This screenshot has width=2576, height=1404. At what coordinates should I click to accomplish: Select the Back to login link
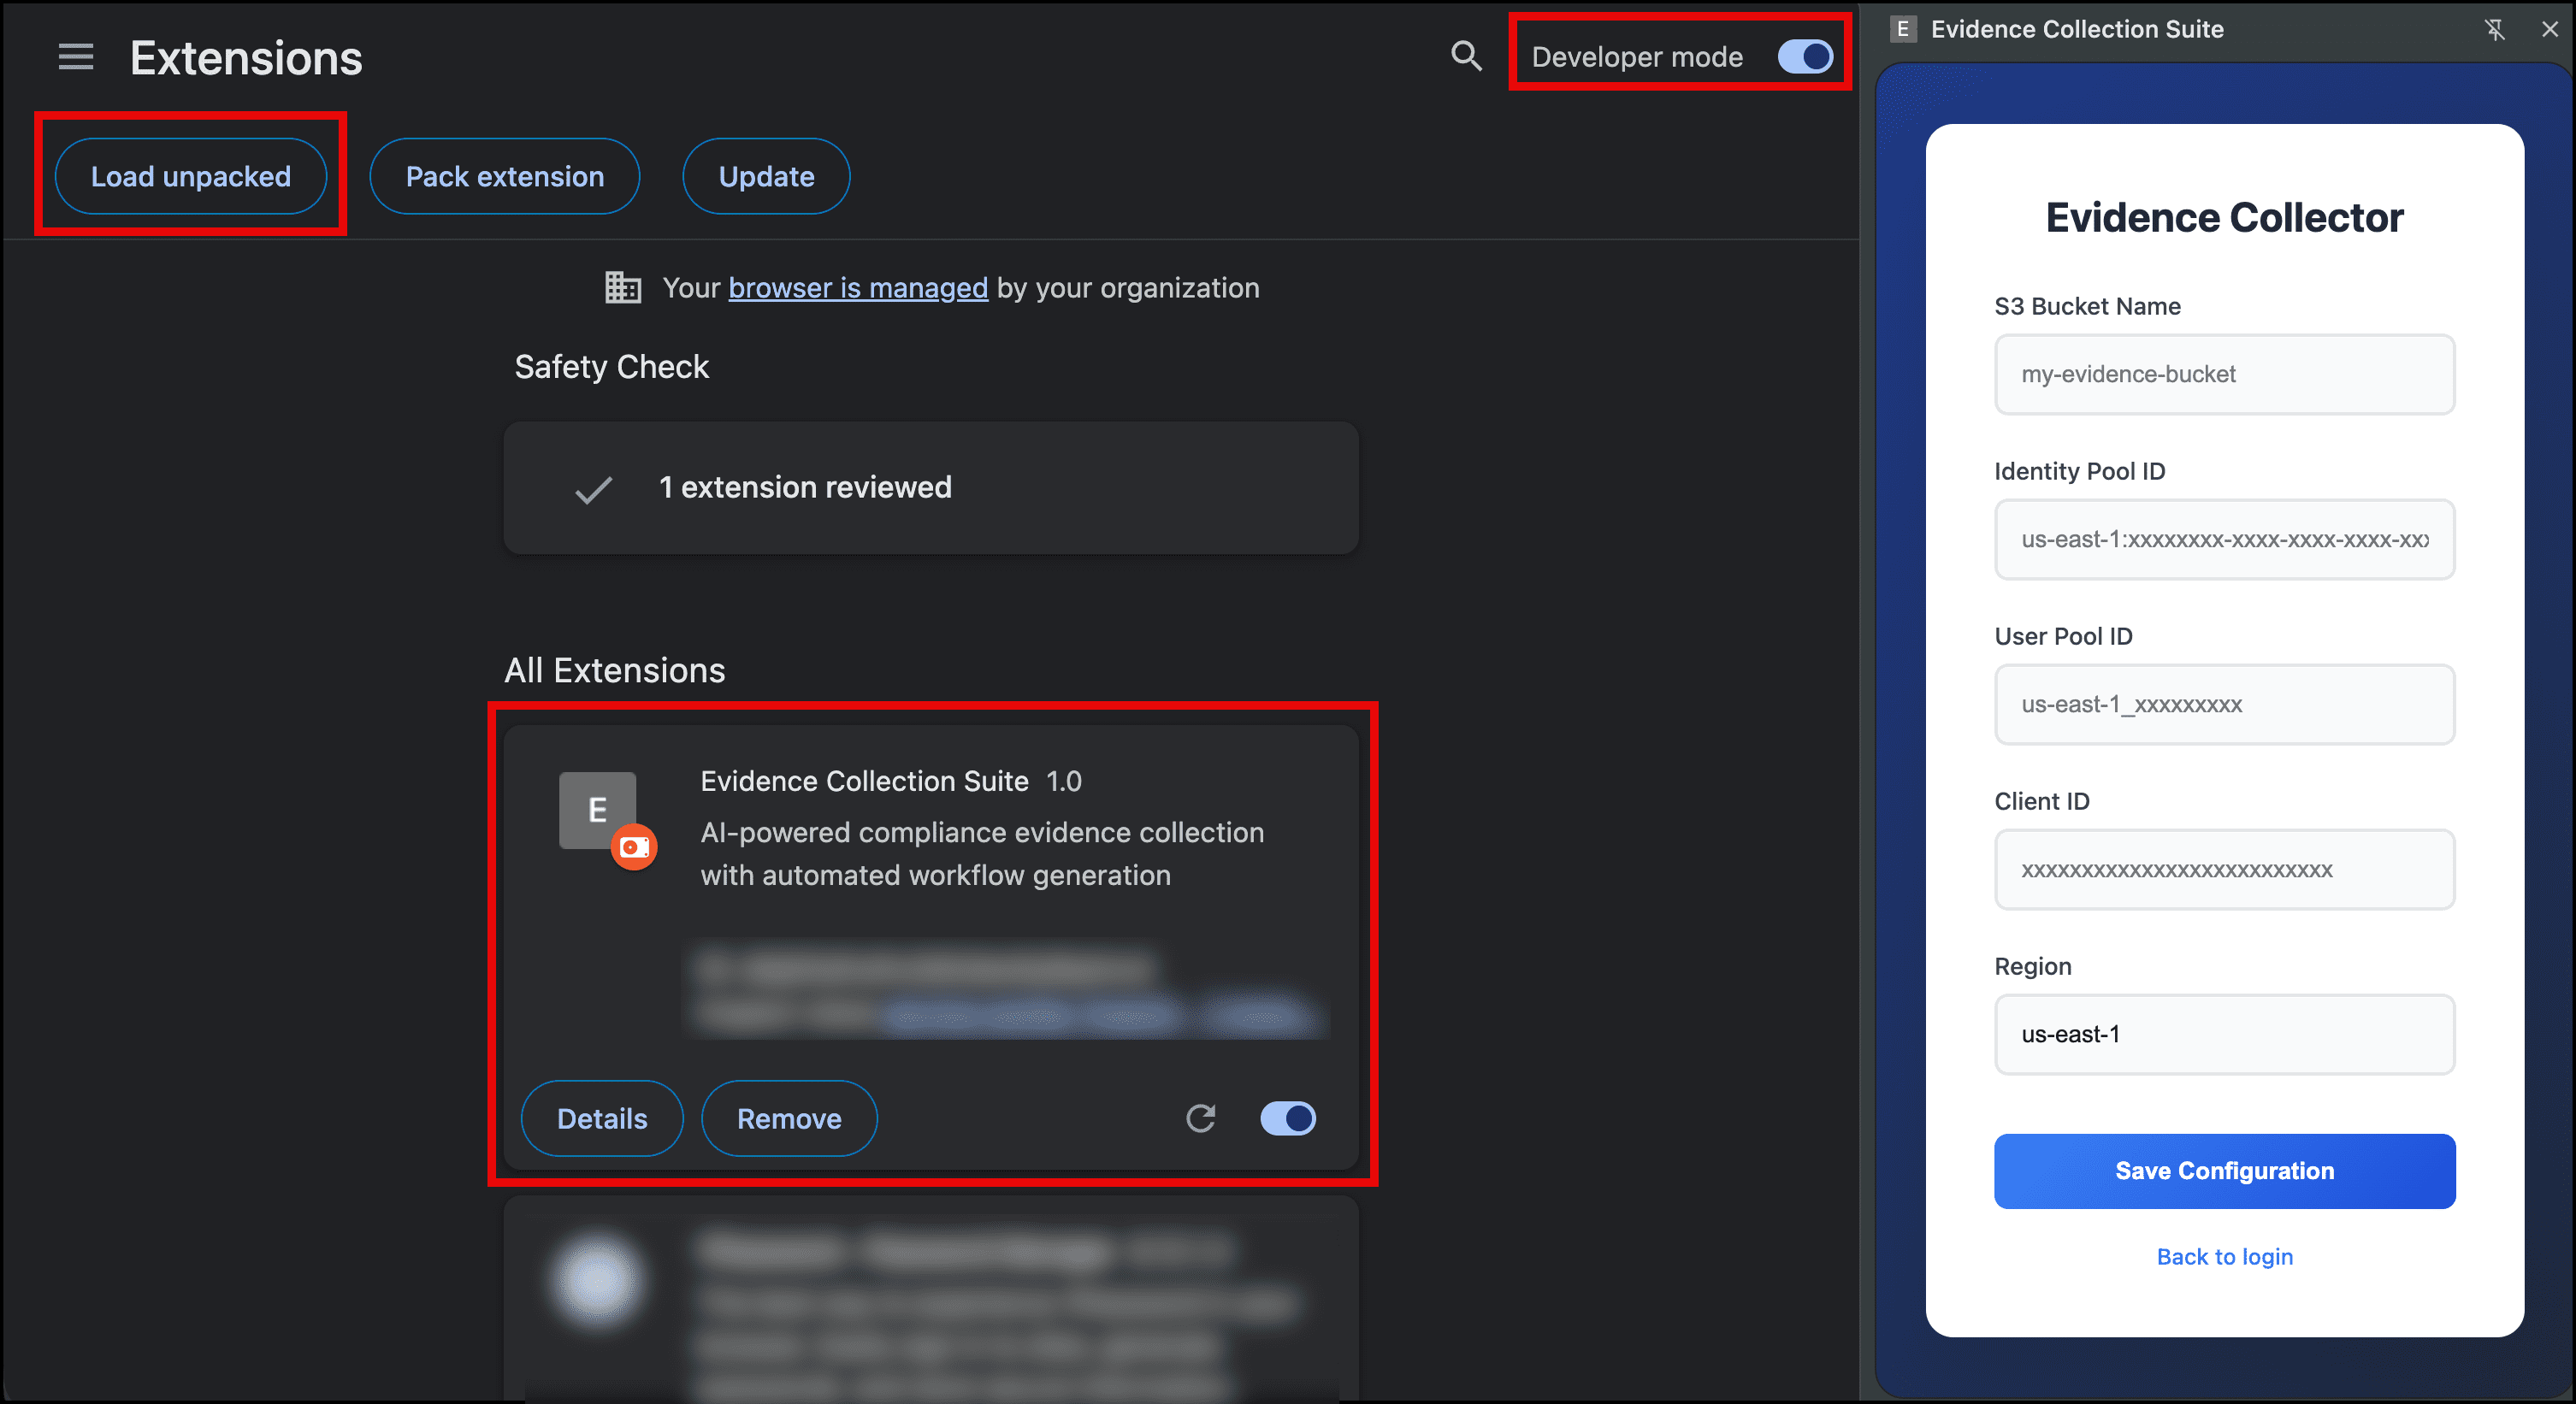2224,1257
